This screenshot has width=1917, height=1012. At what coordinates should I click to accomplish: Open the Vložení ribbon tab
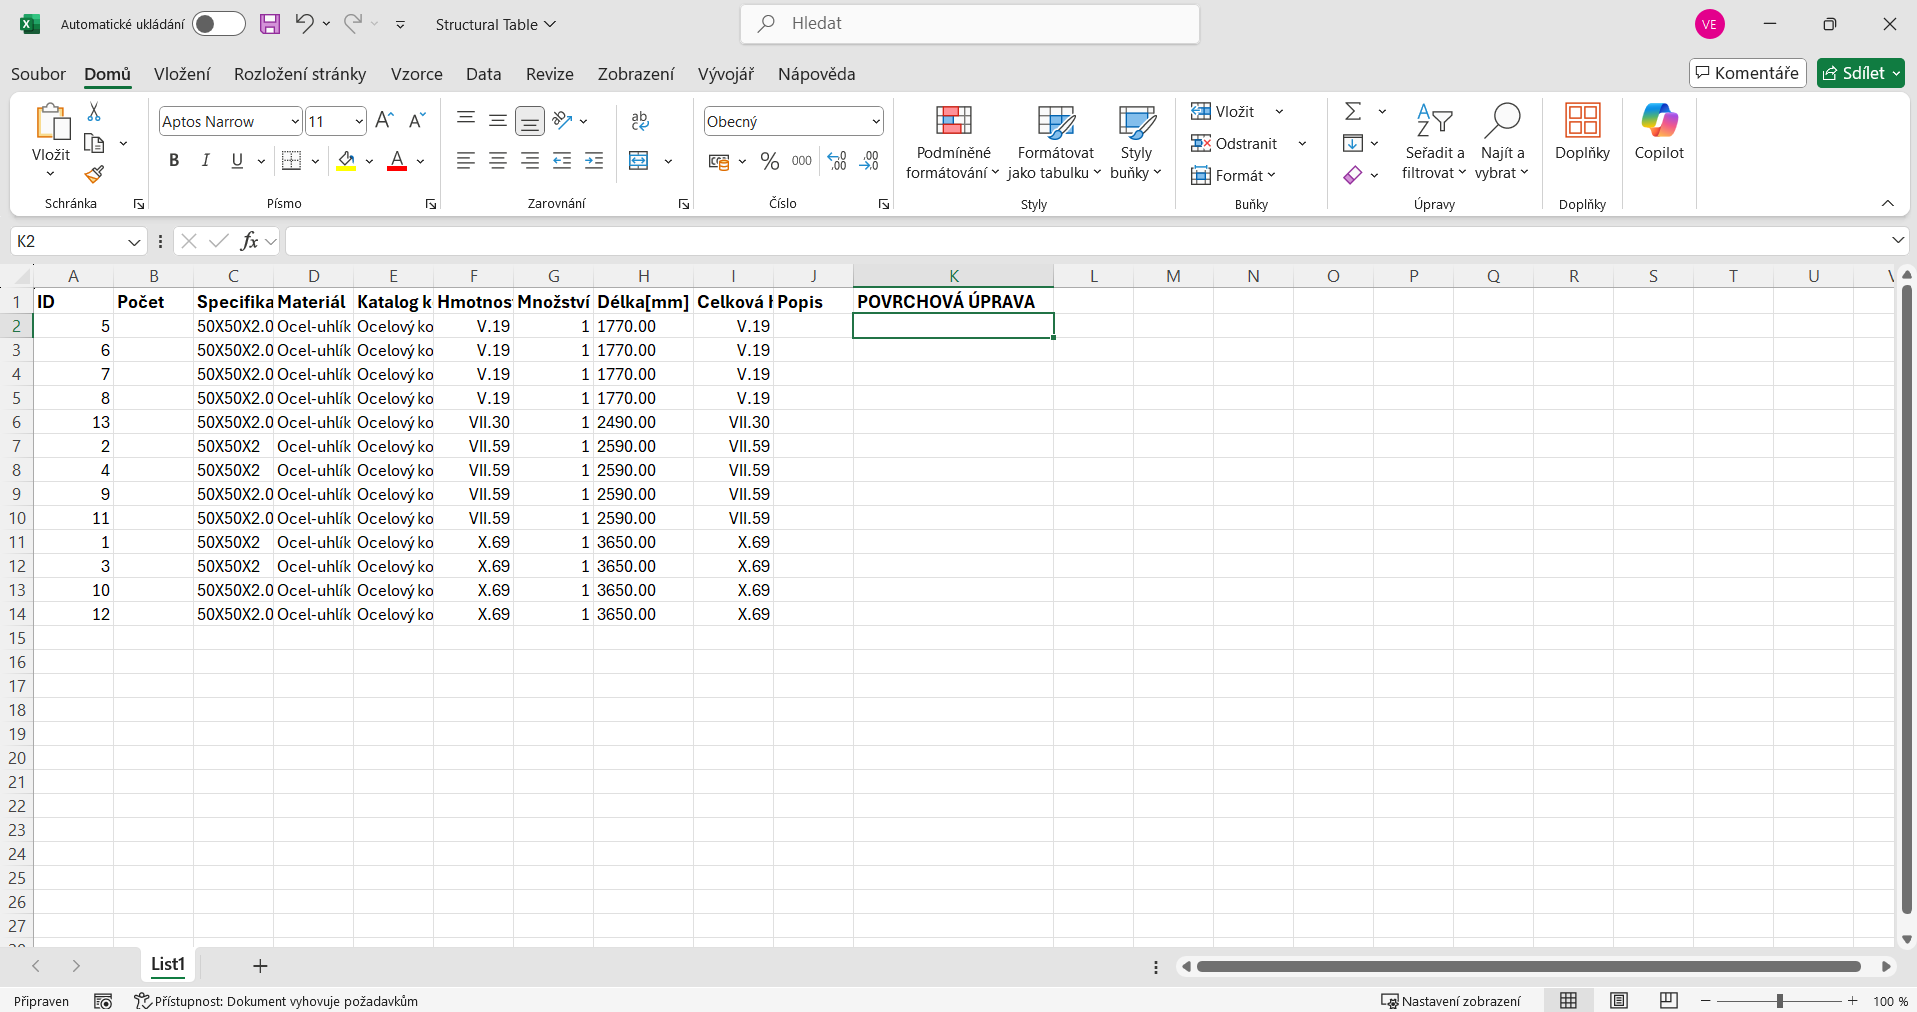[182, 74]
